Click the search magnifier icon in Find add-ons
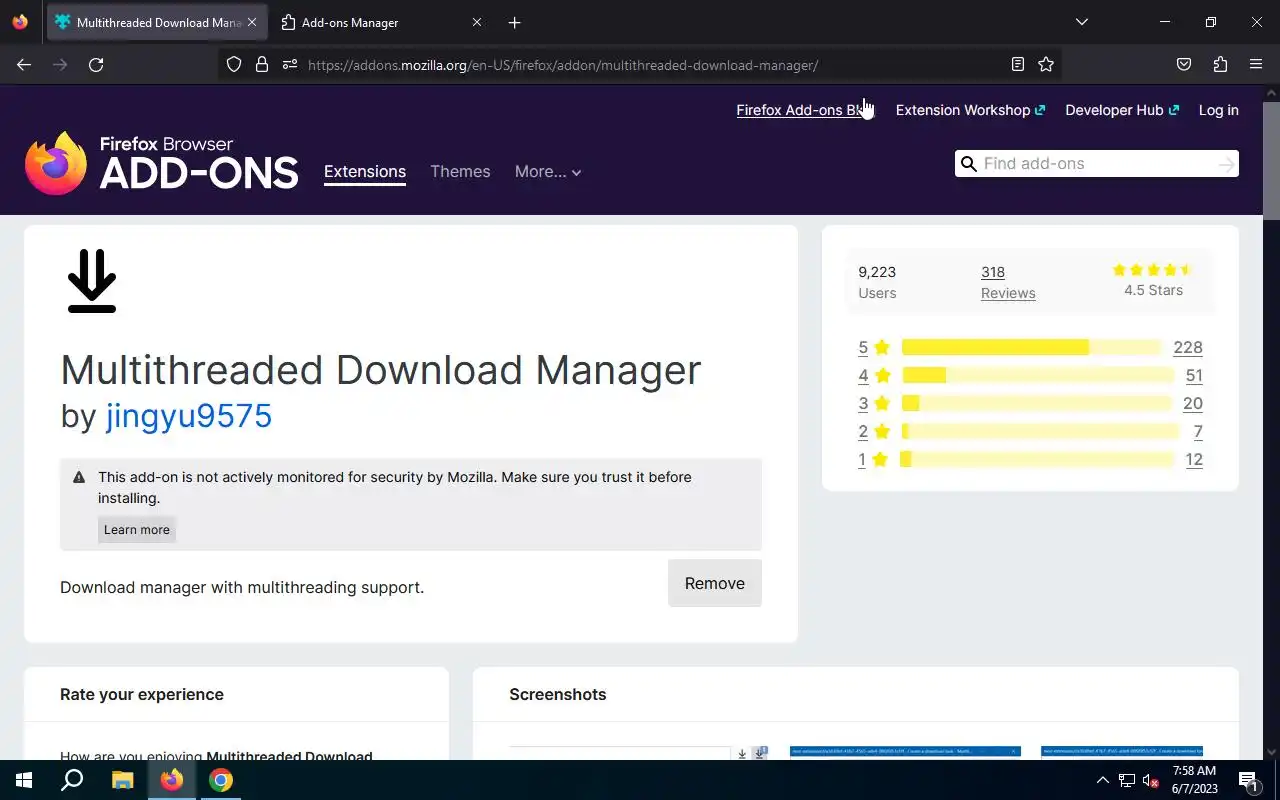The image size is (1280, 800). pyautogui.click(x=968, y=164)
